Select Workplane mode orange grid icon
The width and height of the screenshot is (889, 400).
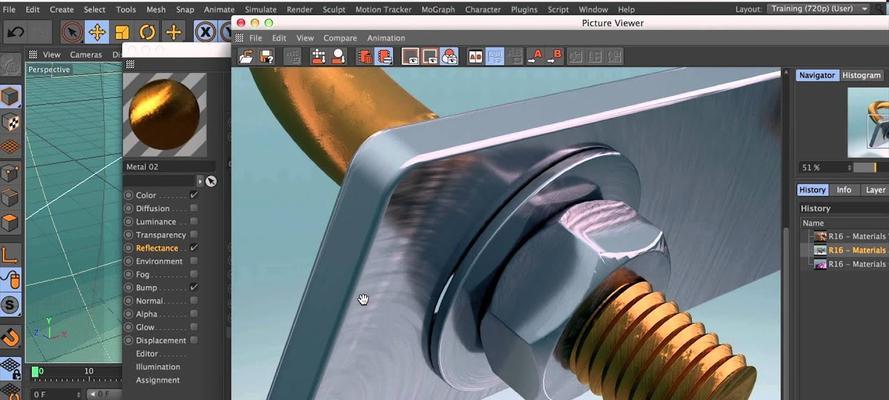(10, 146)
